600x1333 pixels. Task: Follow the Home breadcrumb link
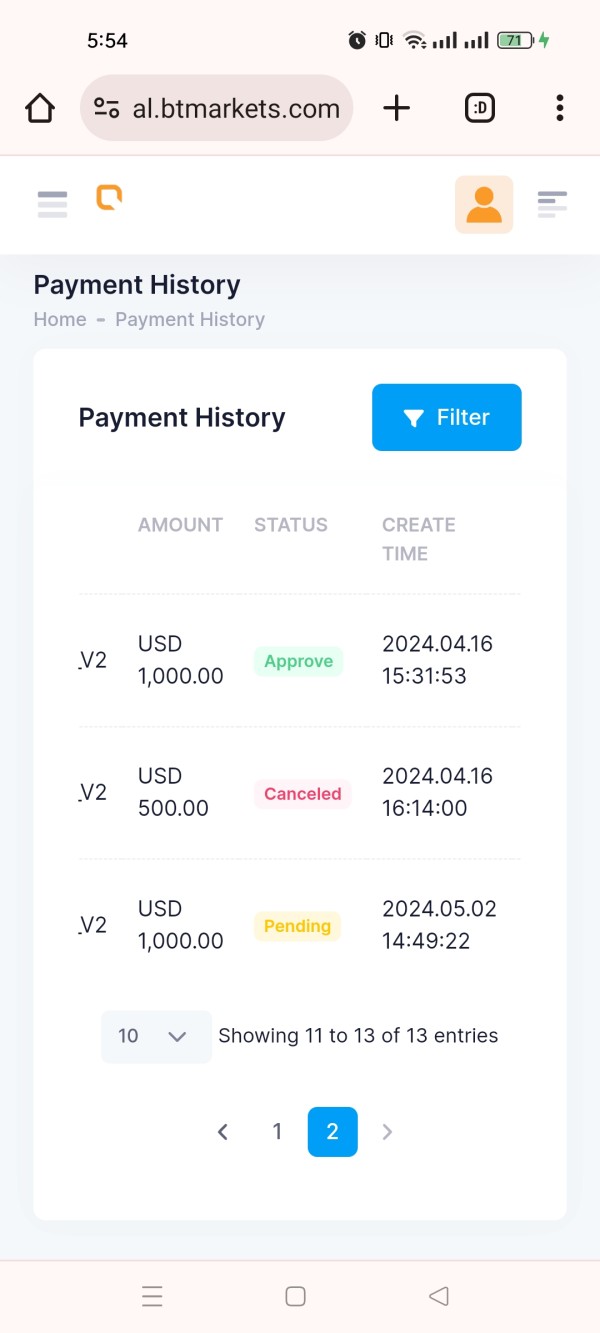(60, 319)
